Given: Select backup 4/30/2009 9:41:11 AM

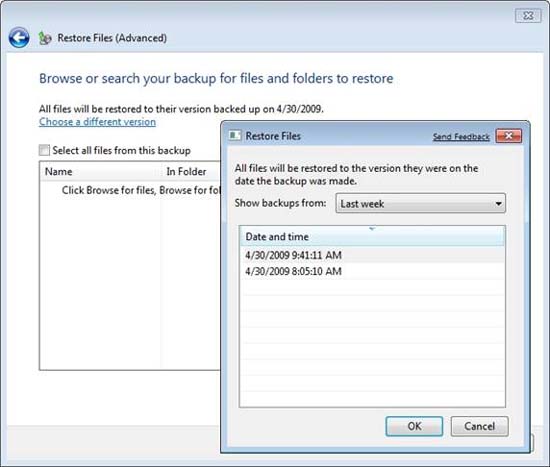Looking at the screenshot, I should pyautogui.click(x=372, y=255).
